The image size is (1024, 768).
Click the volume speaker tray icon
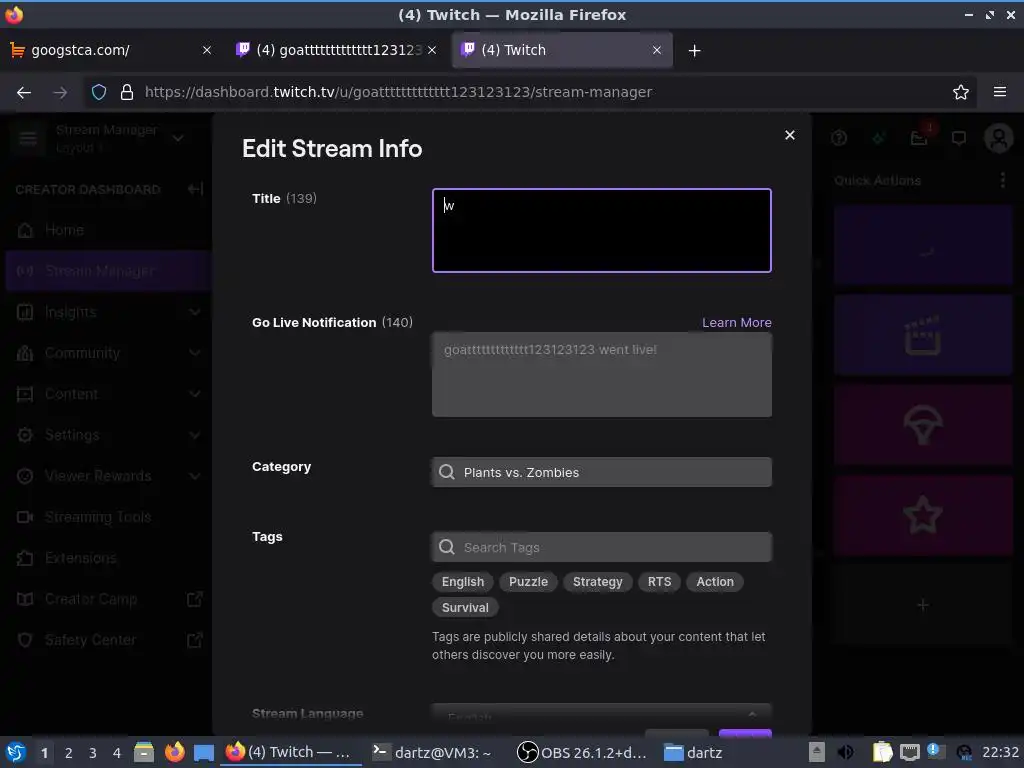(845, 753)
